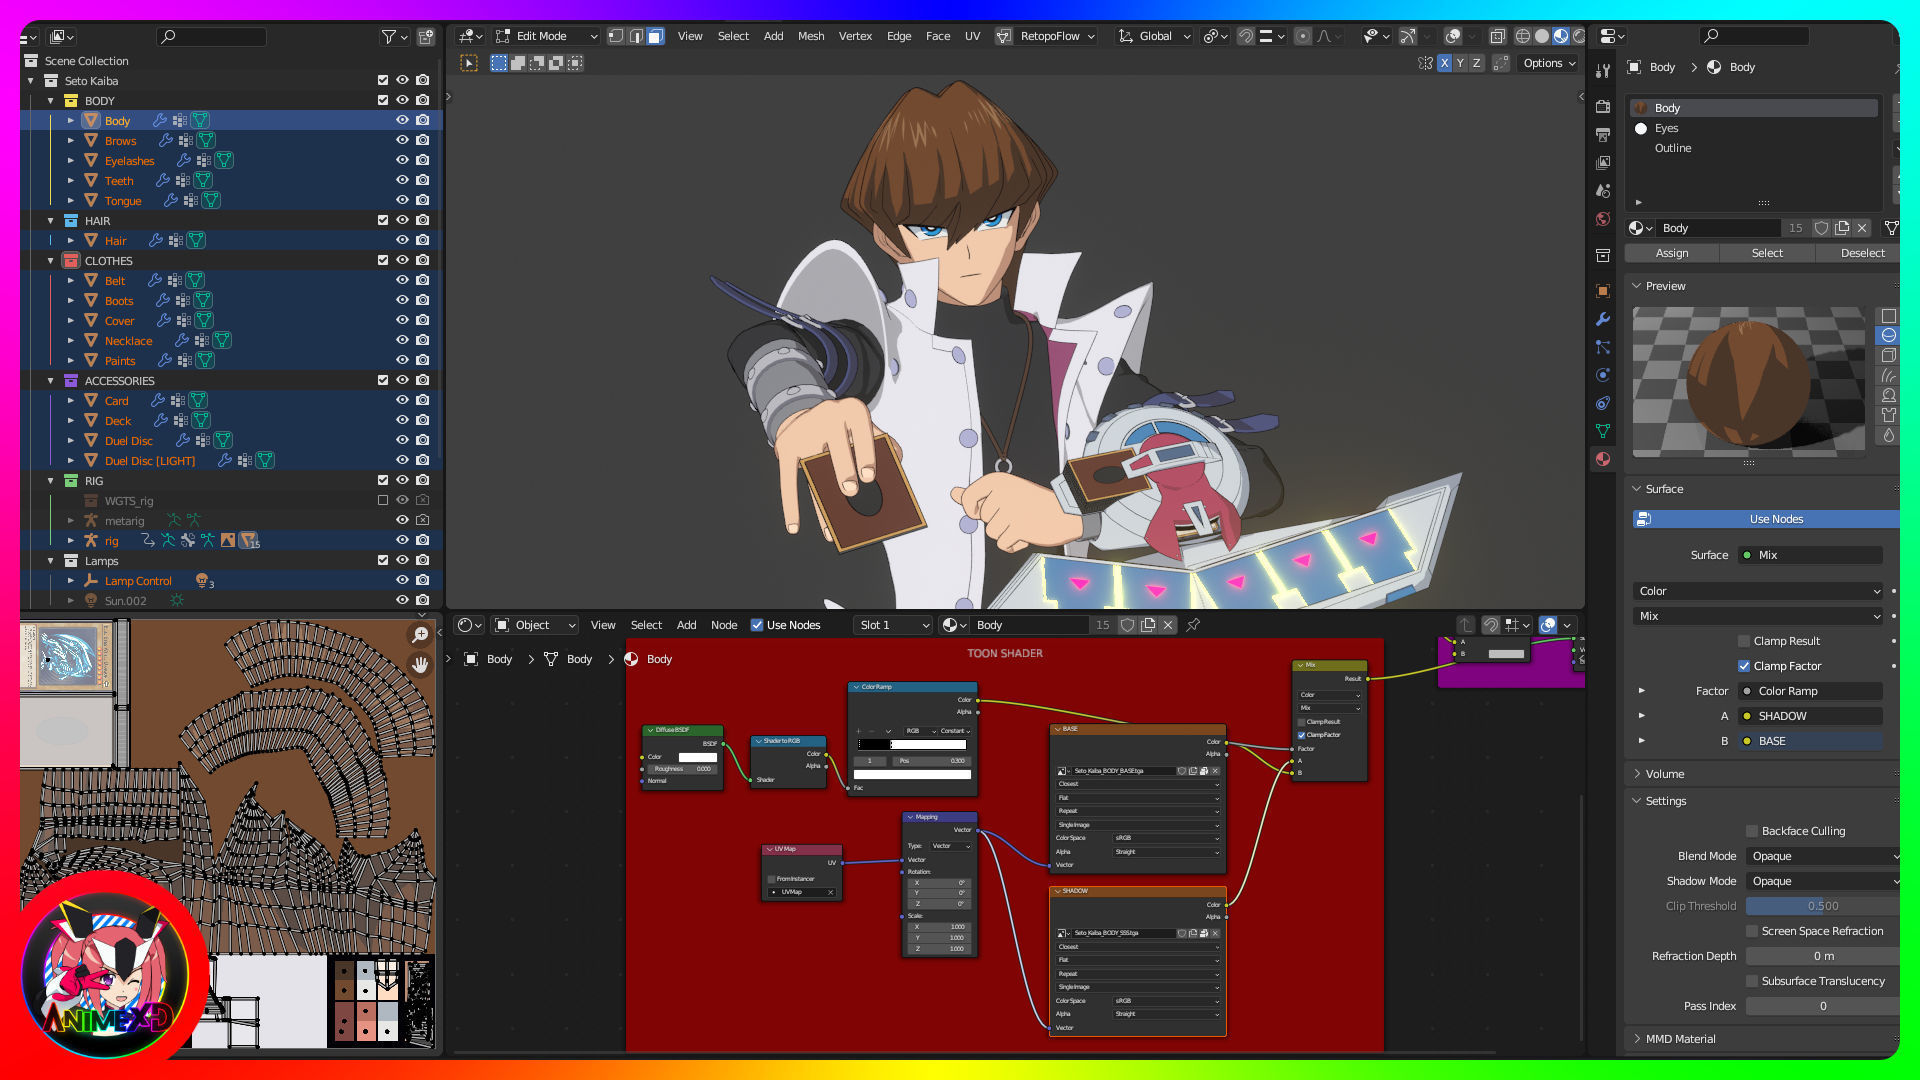Select the Eyes material slot

[1754, 128]
